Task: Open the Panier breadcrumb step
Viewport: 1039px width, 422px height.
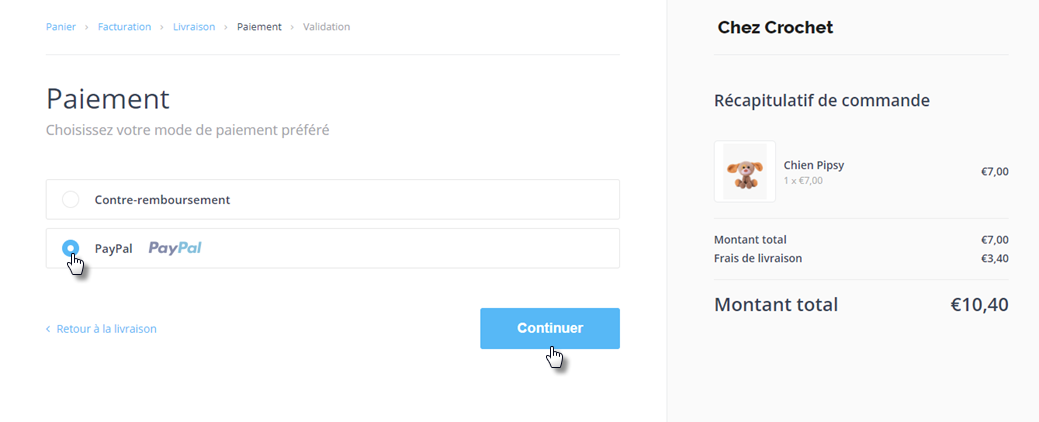Action: [61, 27]
